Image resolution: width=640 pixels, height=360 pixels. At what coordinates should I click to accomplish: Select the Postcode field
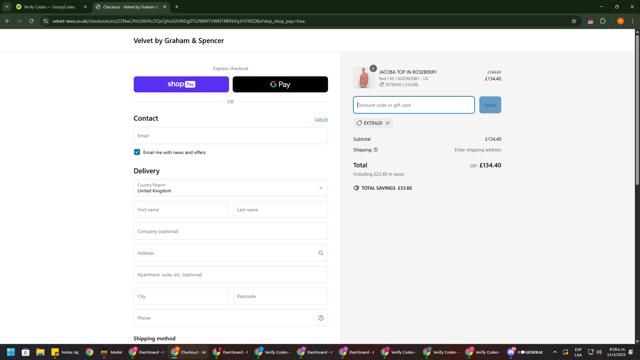click(x=280, y=296)
